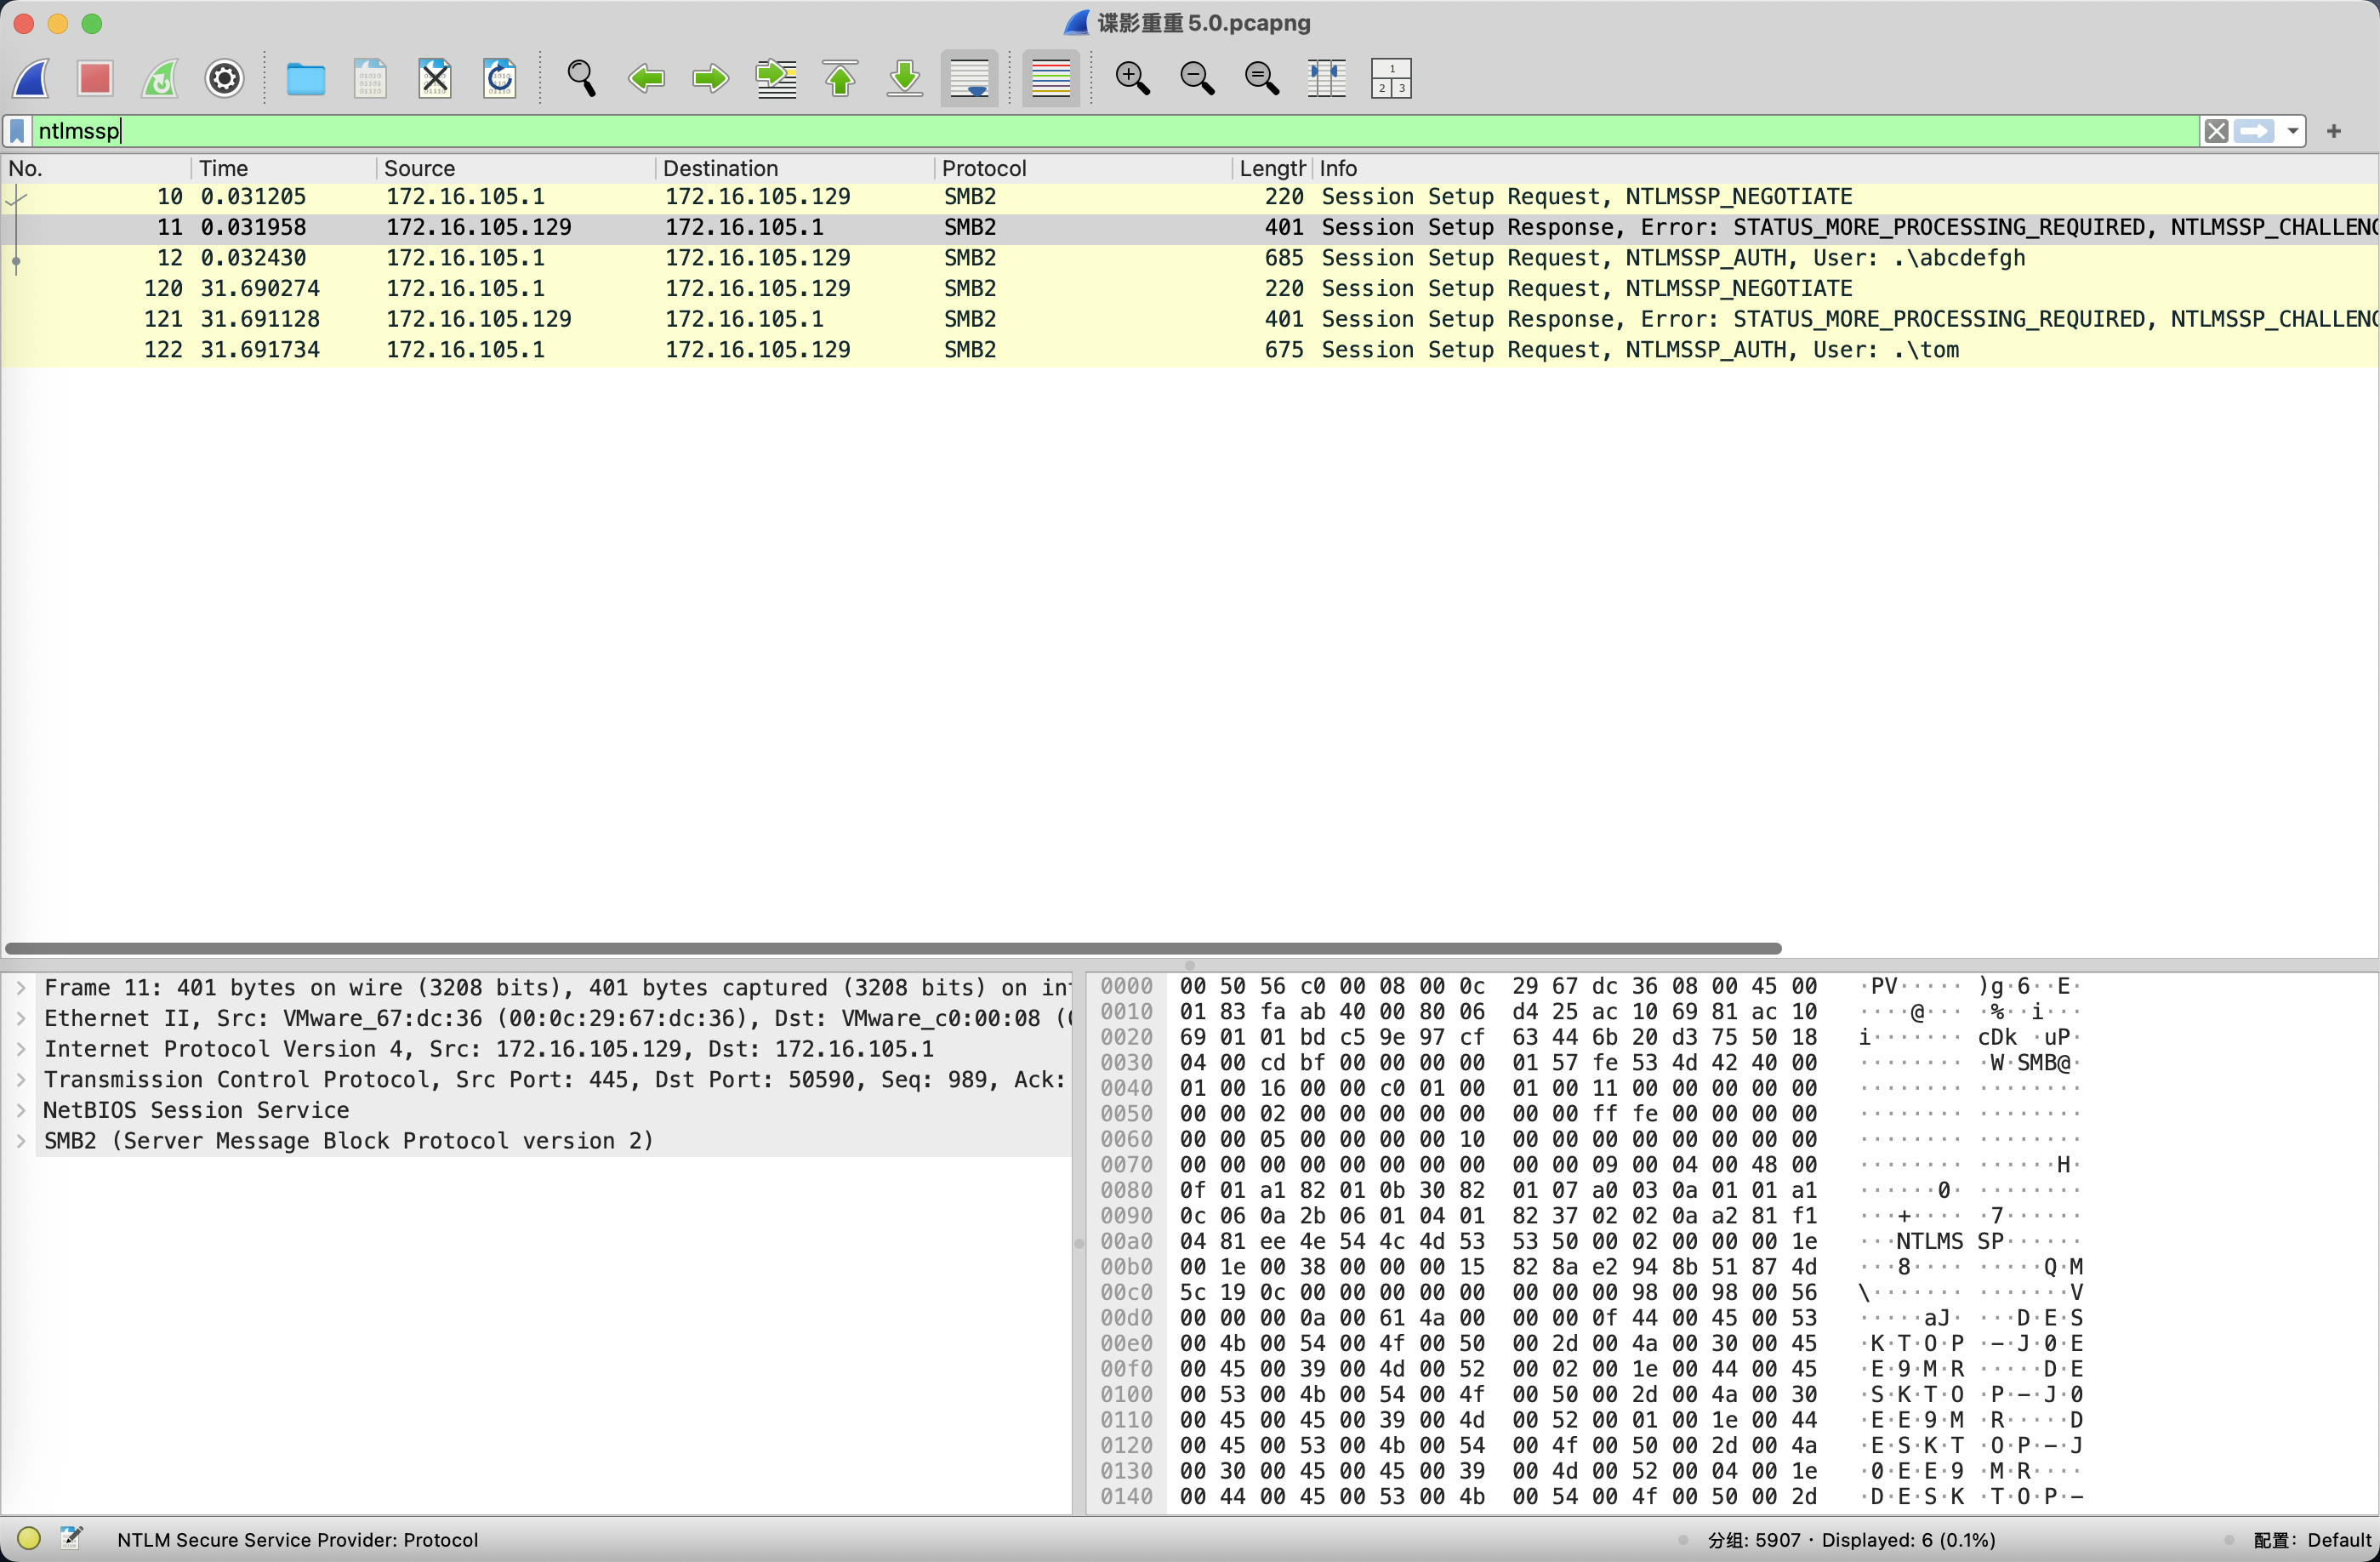Expand Ethernet II tree node
Viewport: 2380px width, 1562px height.
(20, 1018)
